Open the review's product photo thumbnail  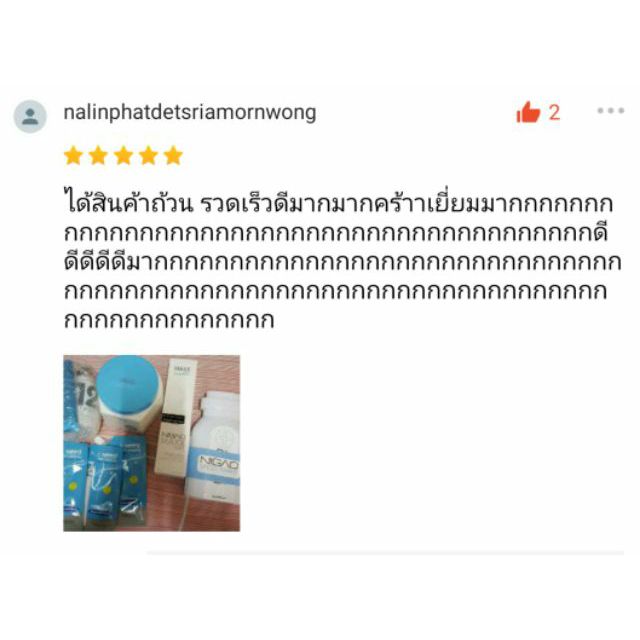click(x=151, y=443)
